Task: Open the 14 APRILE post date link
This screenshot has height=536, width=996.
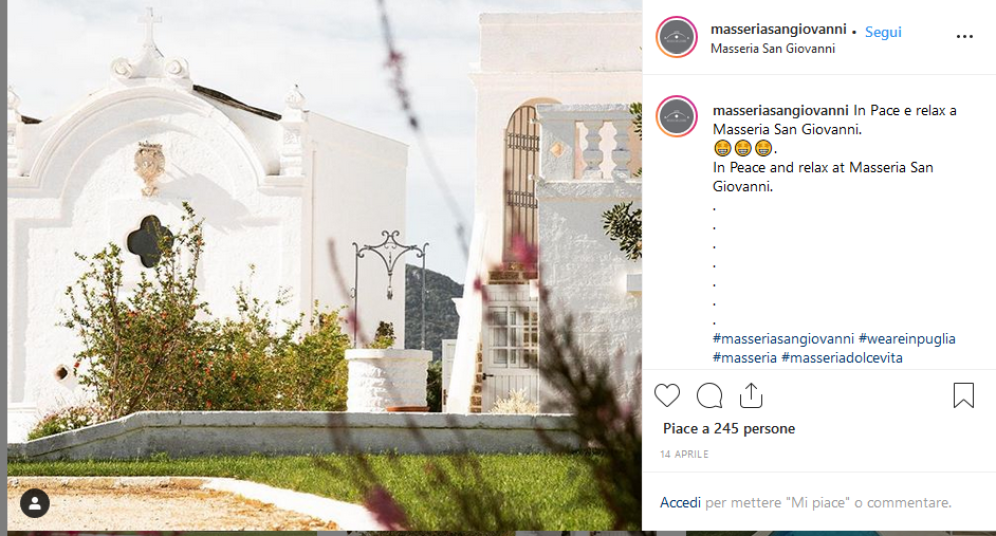Action: point(684,454)
